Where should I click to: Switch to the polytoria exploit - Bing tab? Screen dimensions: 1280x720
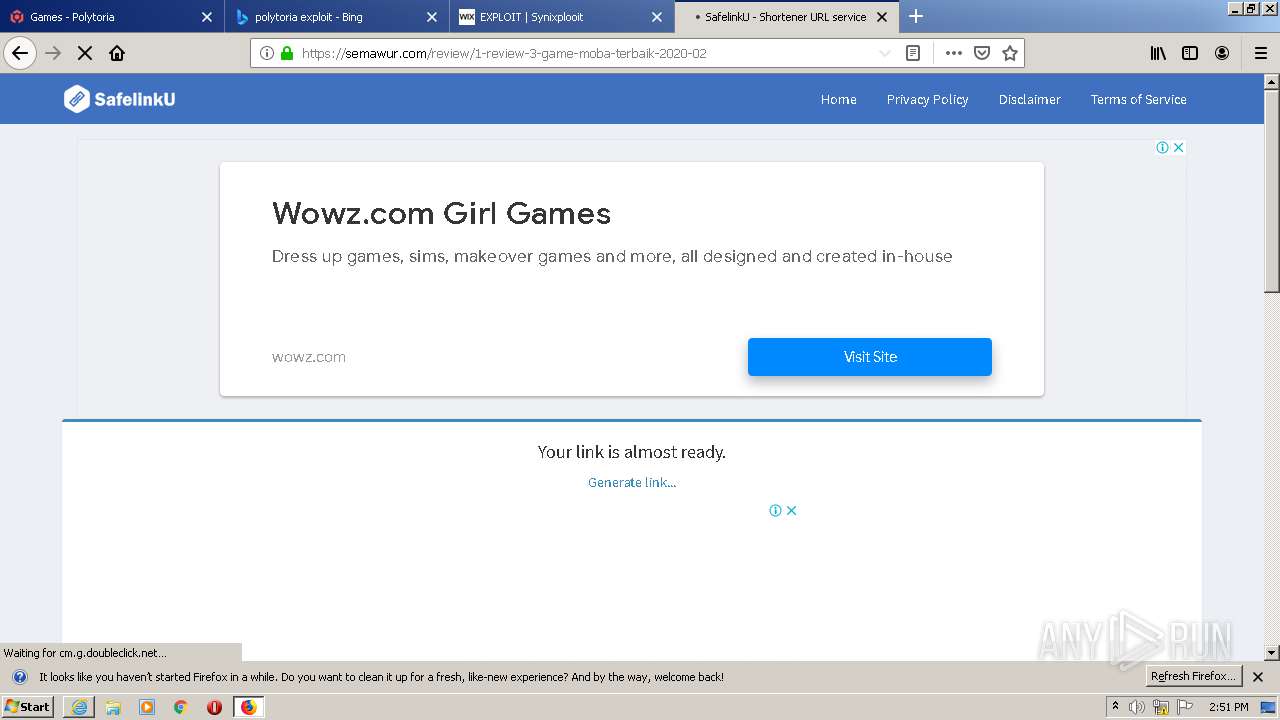coord(335,16)
